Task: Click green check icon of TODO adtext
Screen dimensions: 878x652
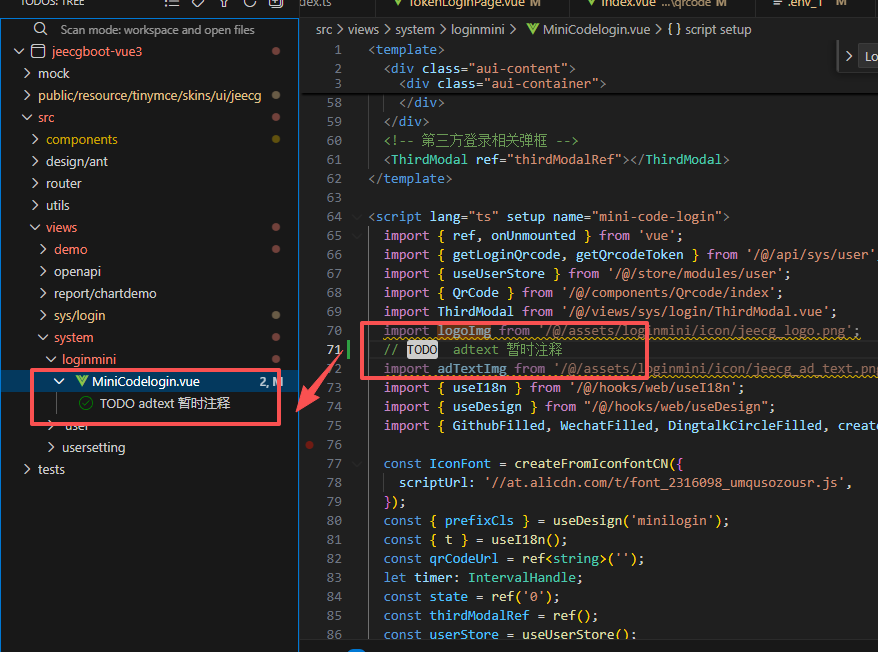Action: click(x=86, y=403)
